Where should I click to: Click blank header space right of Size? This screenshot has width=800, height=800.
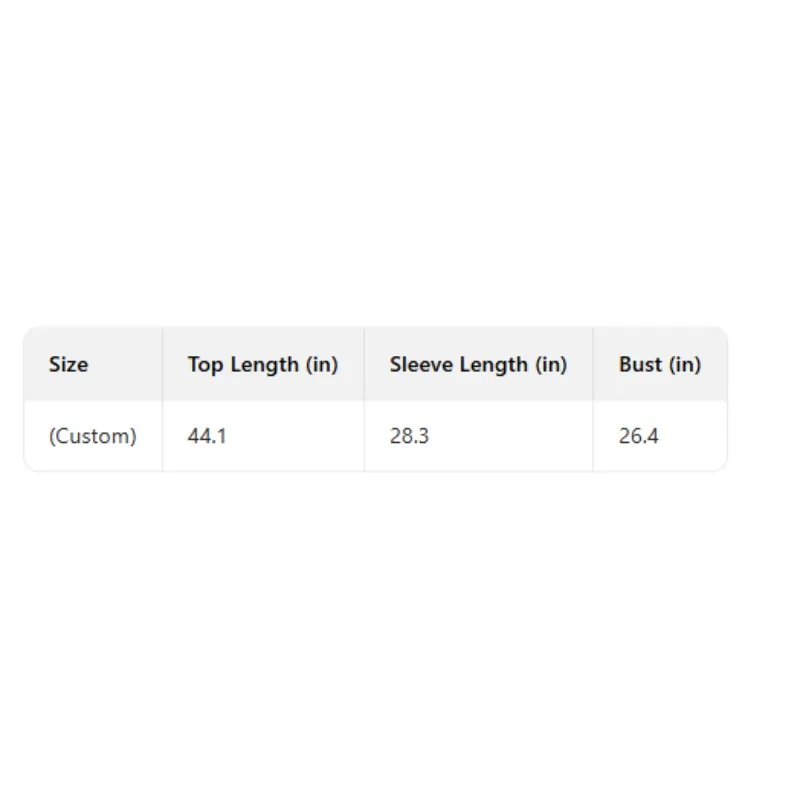click(125, 364)
